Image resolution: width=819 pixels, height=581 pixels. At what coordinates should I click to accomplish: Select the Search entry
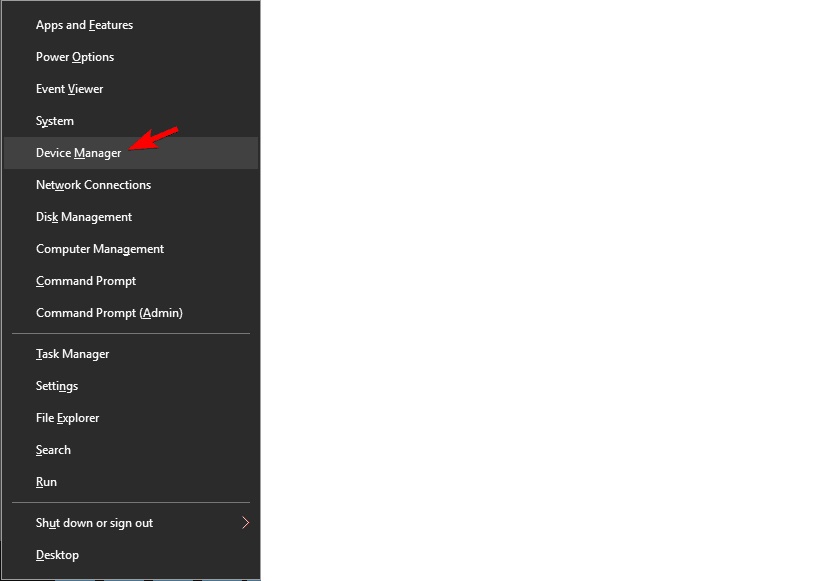click(x=131, y=450)
